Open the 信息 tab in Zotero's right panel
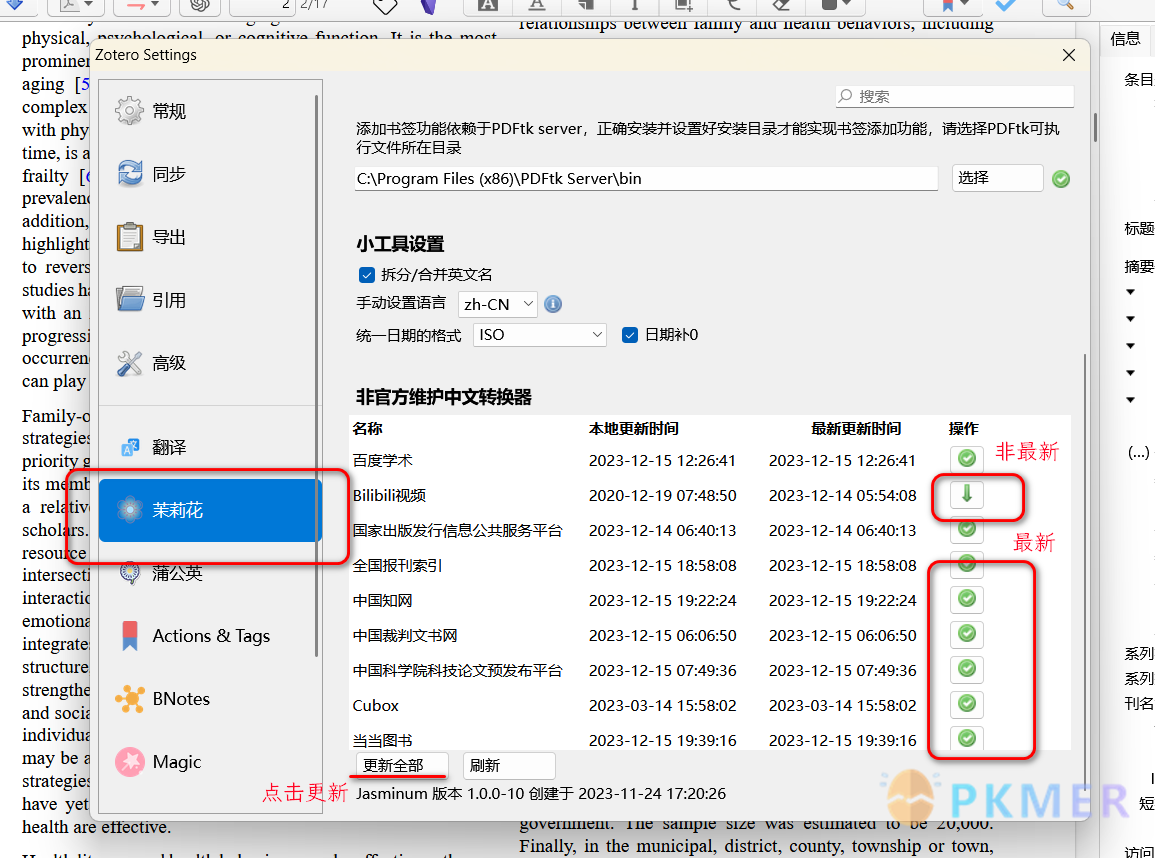This screenshot has width=1155, height=858. 1125,39
